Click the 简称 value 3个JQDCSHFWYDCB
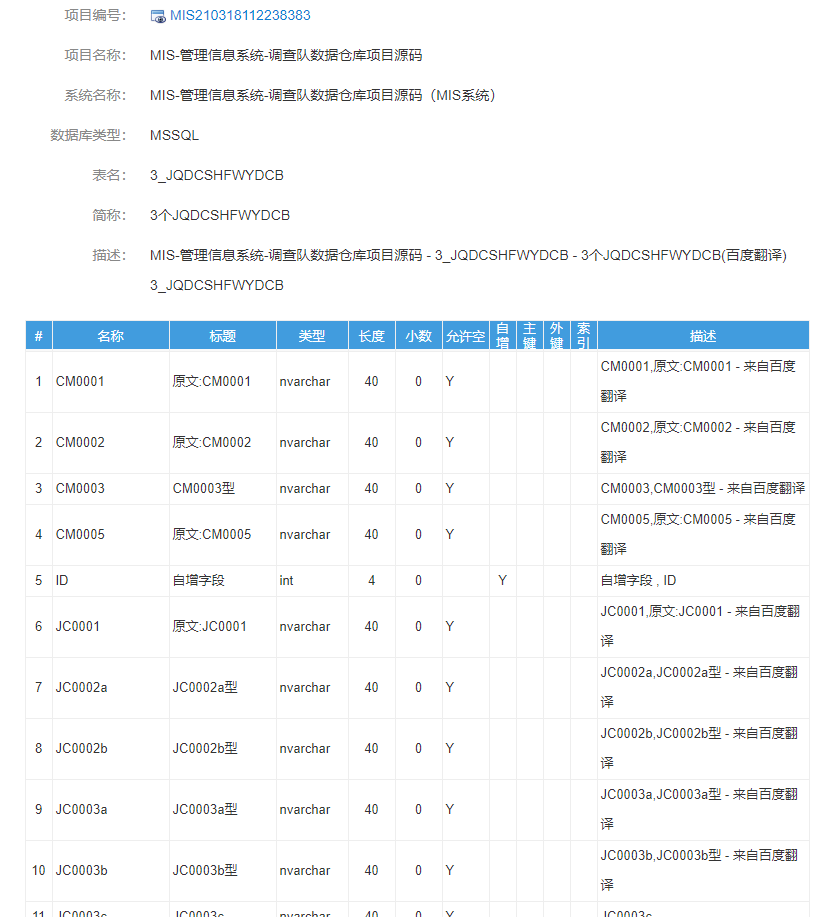 pos(219,215)
